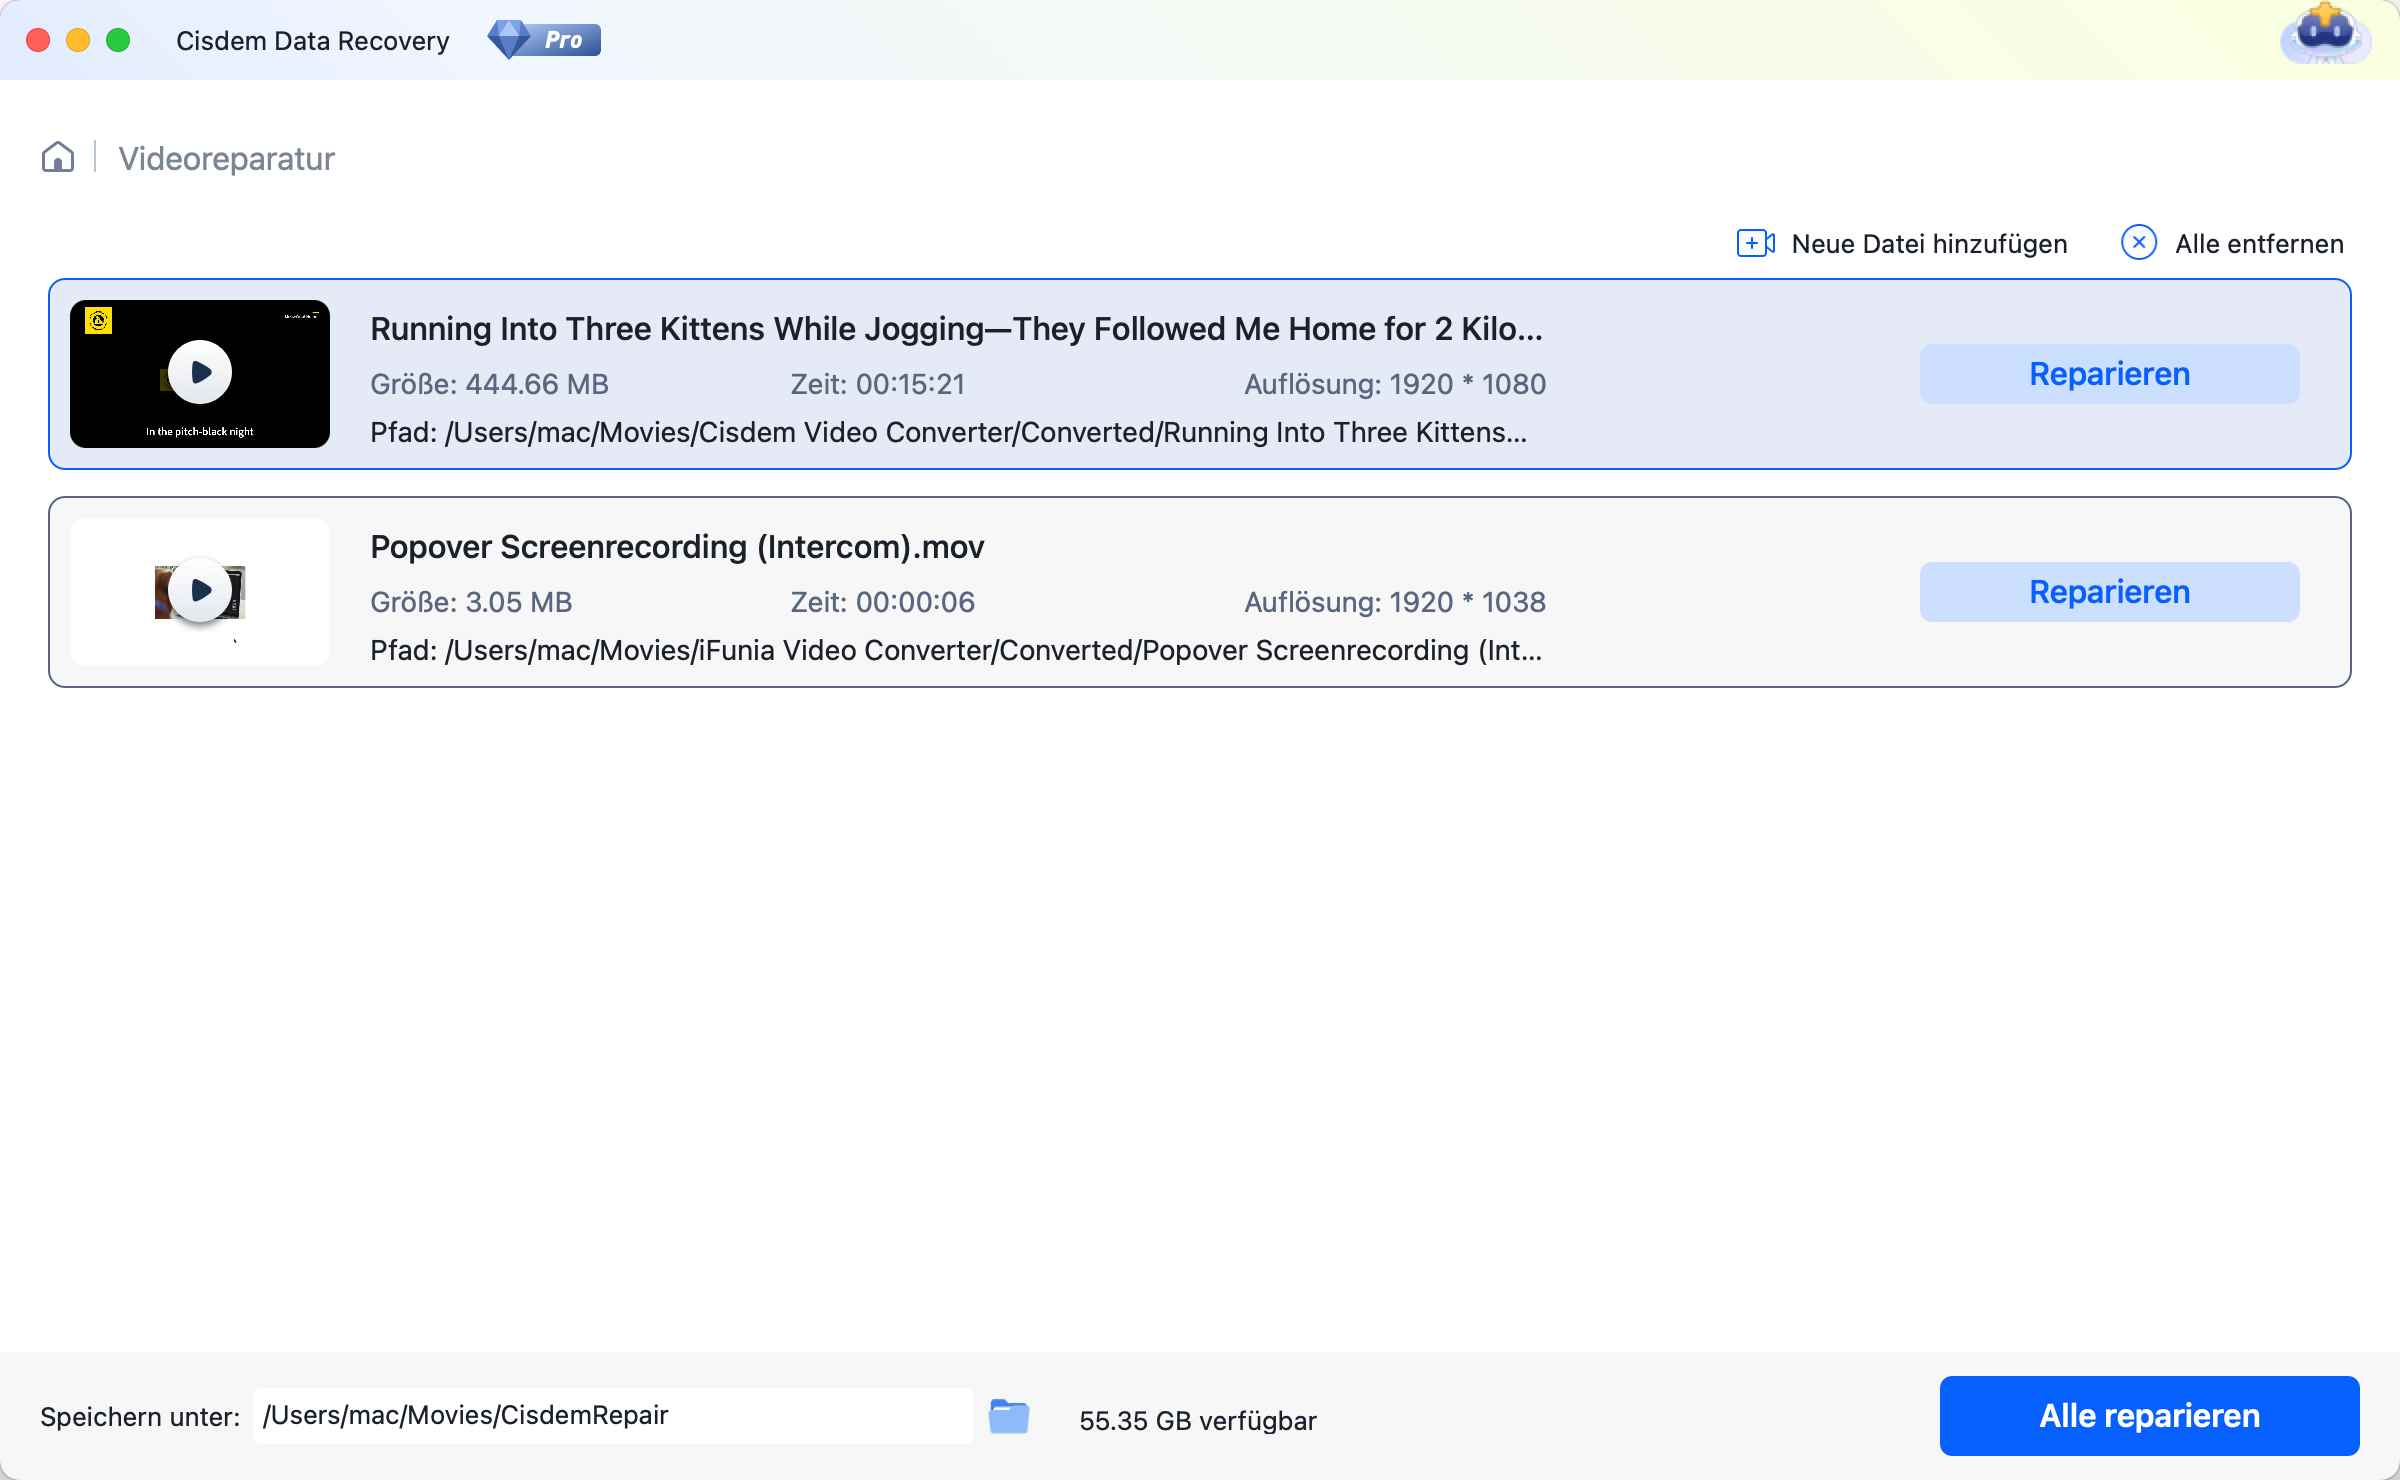Viewport: 2400px width, 1480px height.
Task: Click Alle entfernen
Action: (x=2258, y=244)
